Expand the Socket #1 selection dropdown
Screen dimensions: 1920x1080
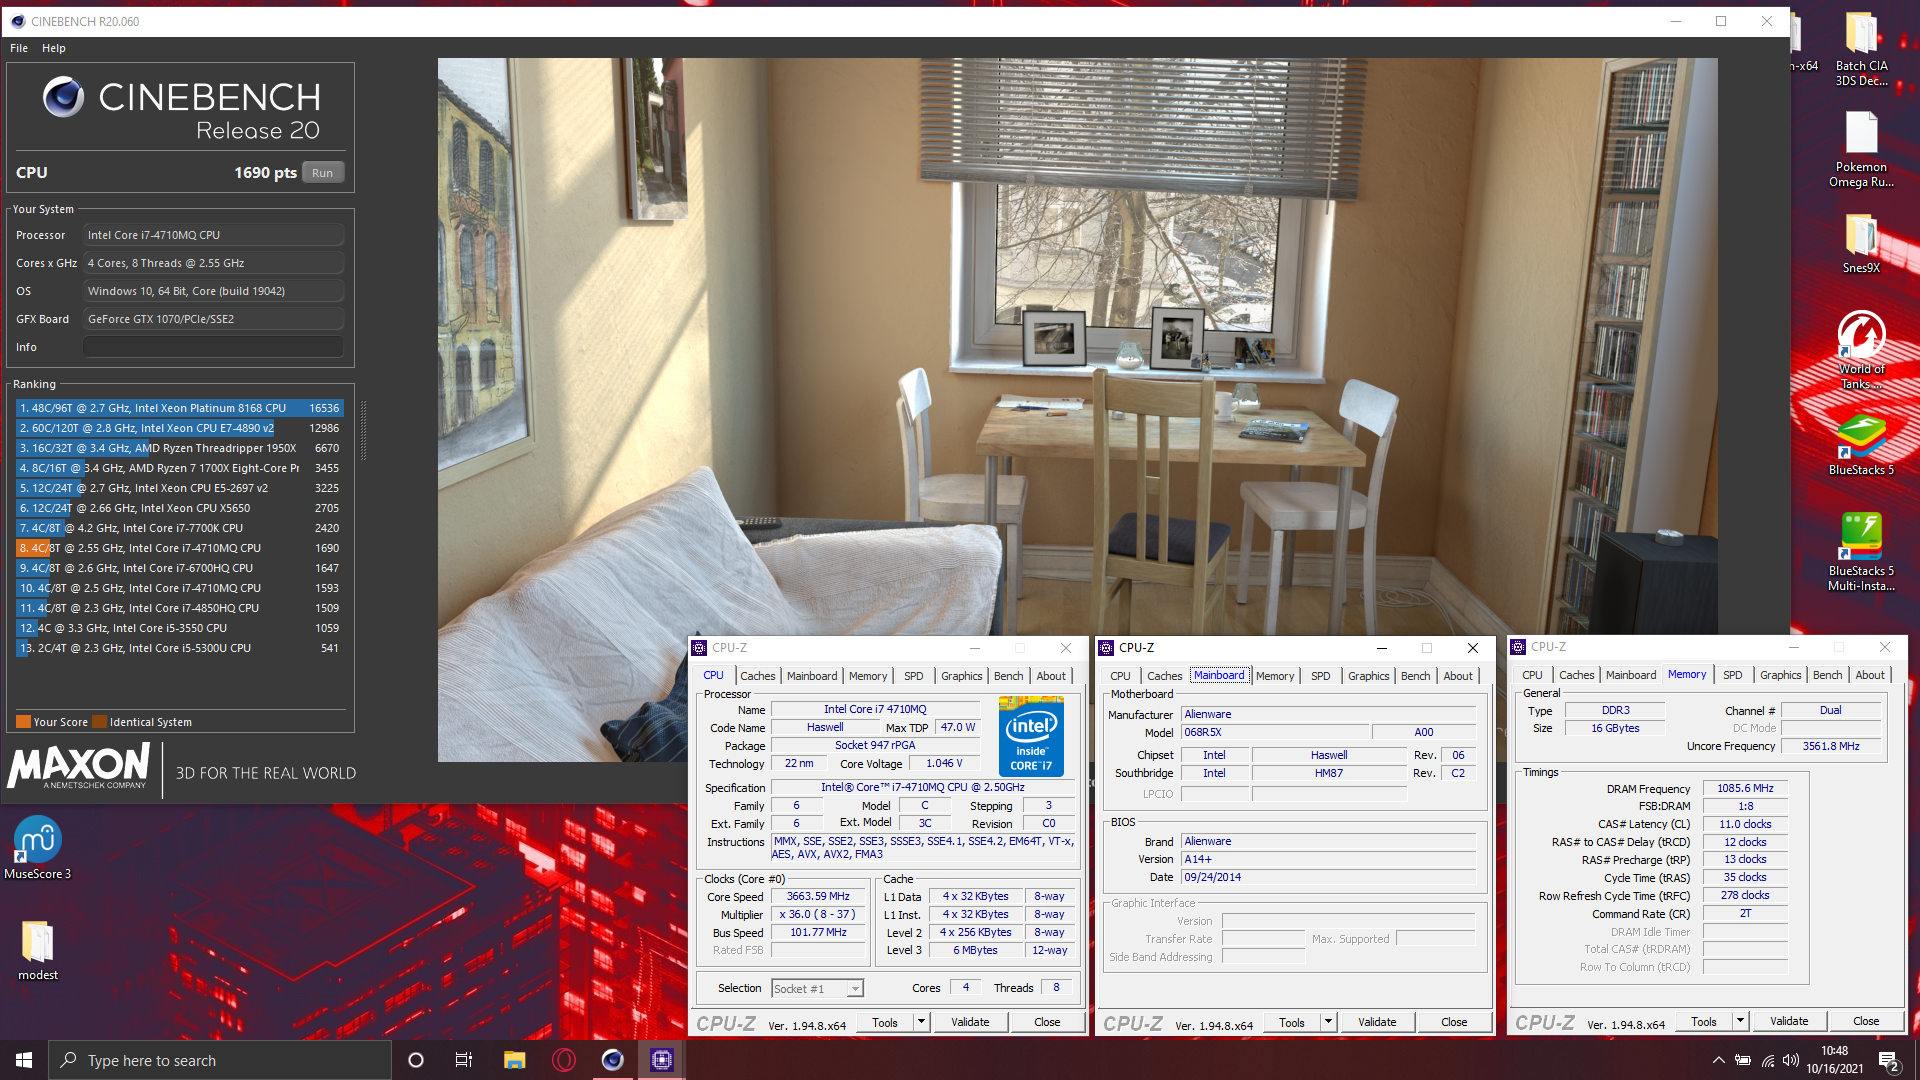pos(855,989)
